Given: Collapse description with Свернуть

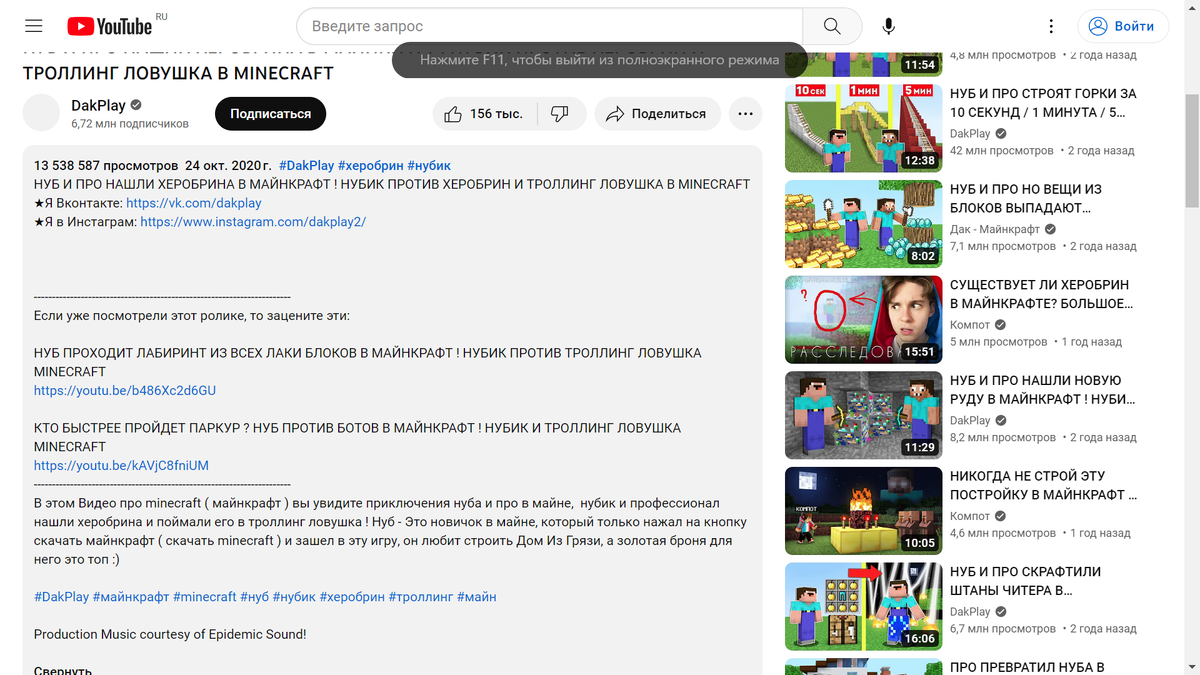Looking at the screenshot, I should click(63, 670).
